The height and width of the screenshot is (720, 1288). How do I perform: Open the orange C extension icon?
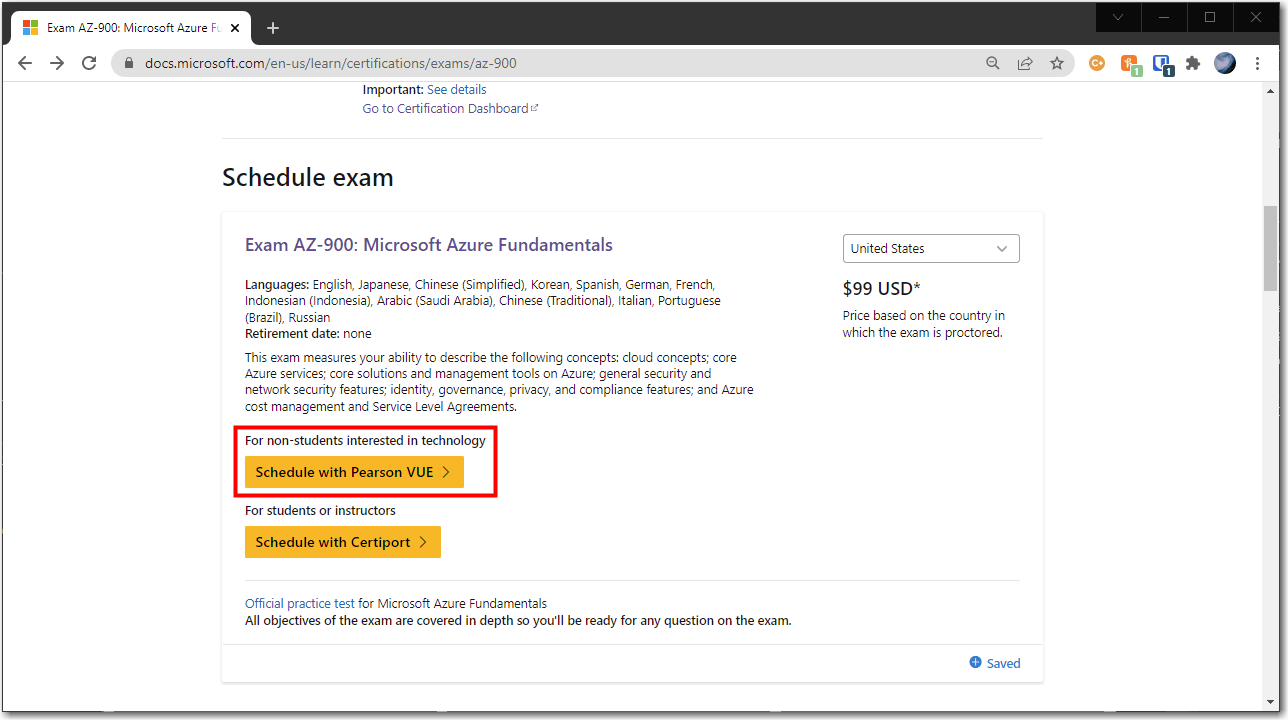1097,63
